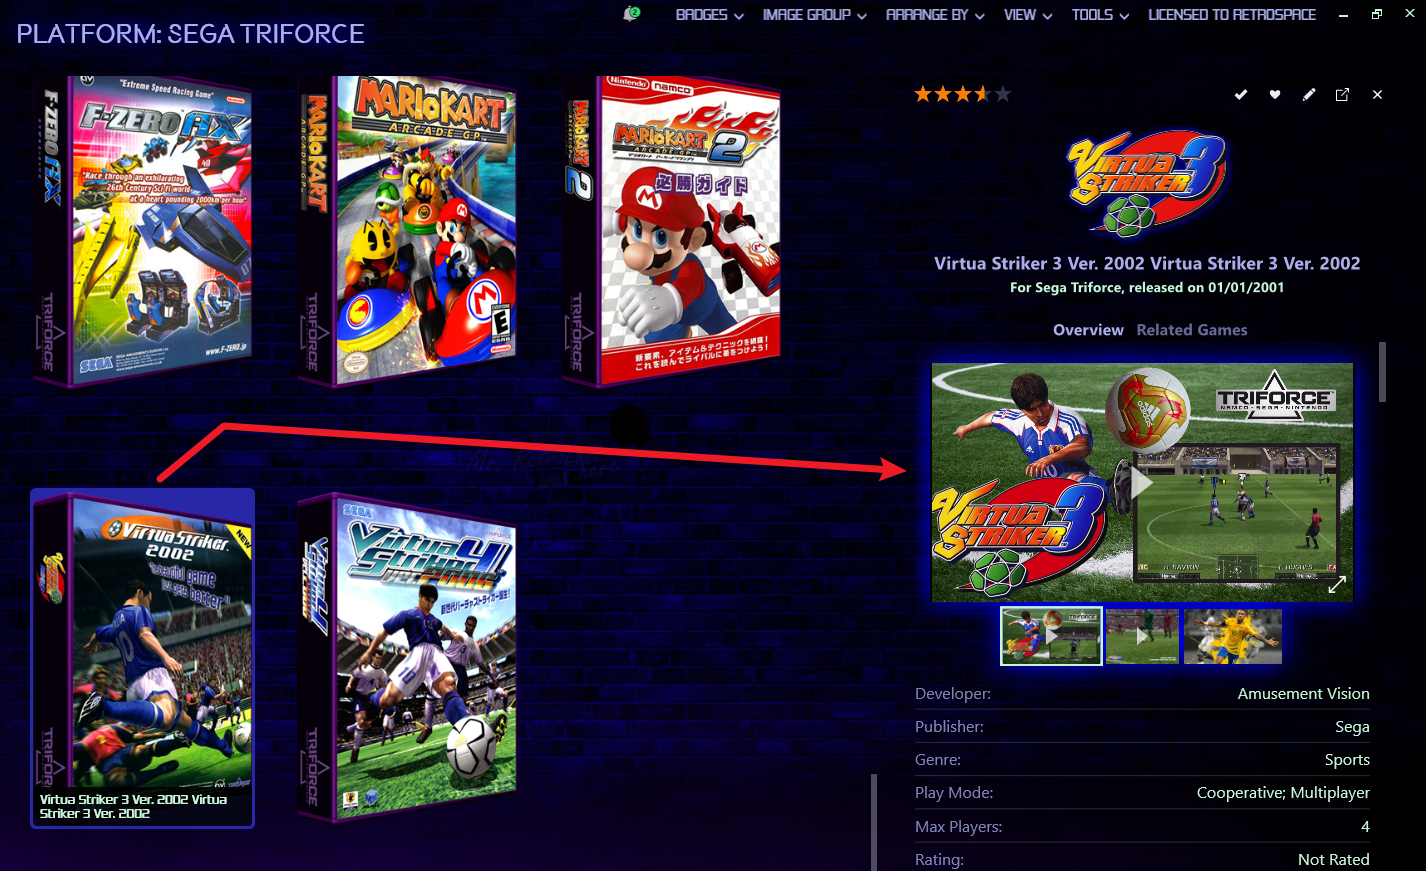This screenshot has width=1426, height=871.
Task: Close the game details panel
Action: tap(1377, 94)
